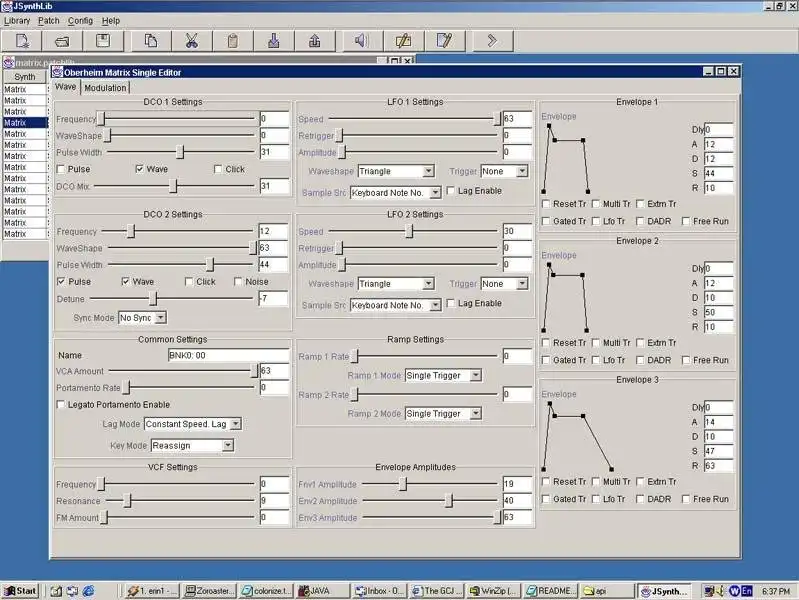Image resolution: width=799 pixels, height=600 pixels.
Task: Uncheck the DCO 2 Pulse checkbox
Action: [61, 281]
